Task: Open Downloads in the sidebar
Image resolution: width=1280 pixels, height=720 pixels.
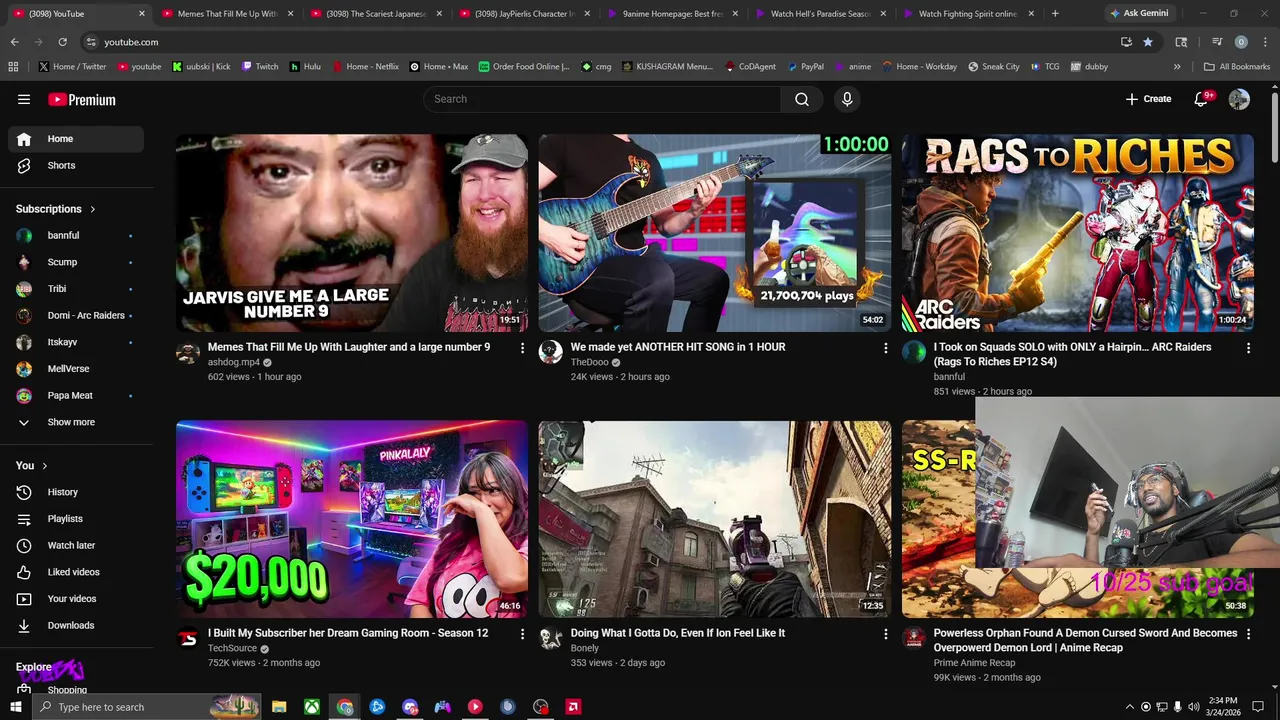Action: (76, 625)
